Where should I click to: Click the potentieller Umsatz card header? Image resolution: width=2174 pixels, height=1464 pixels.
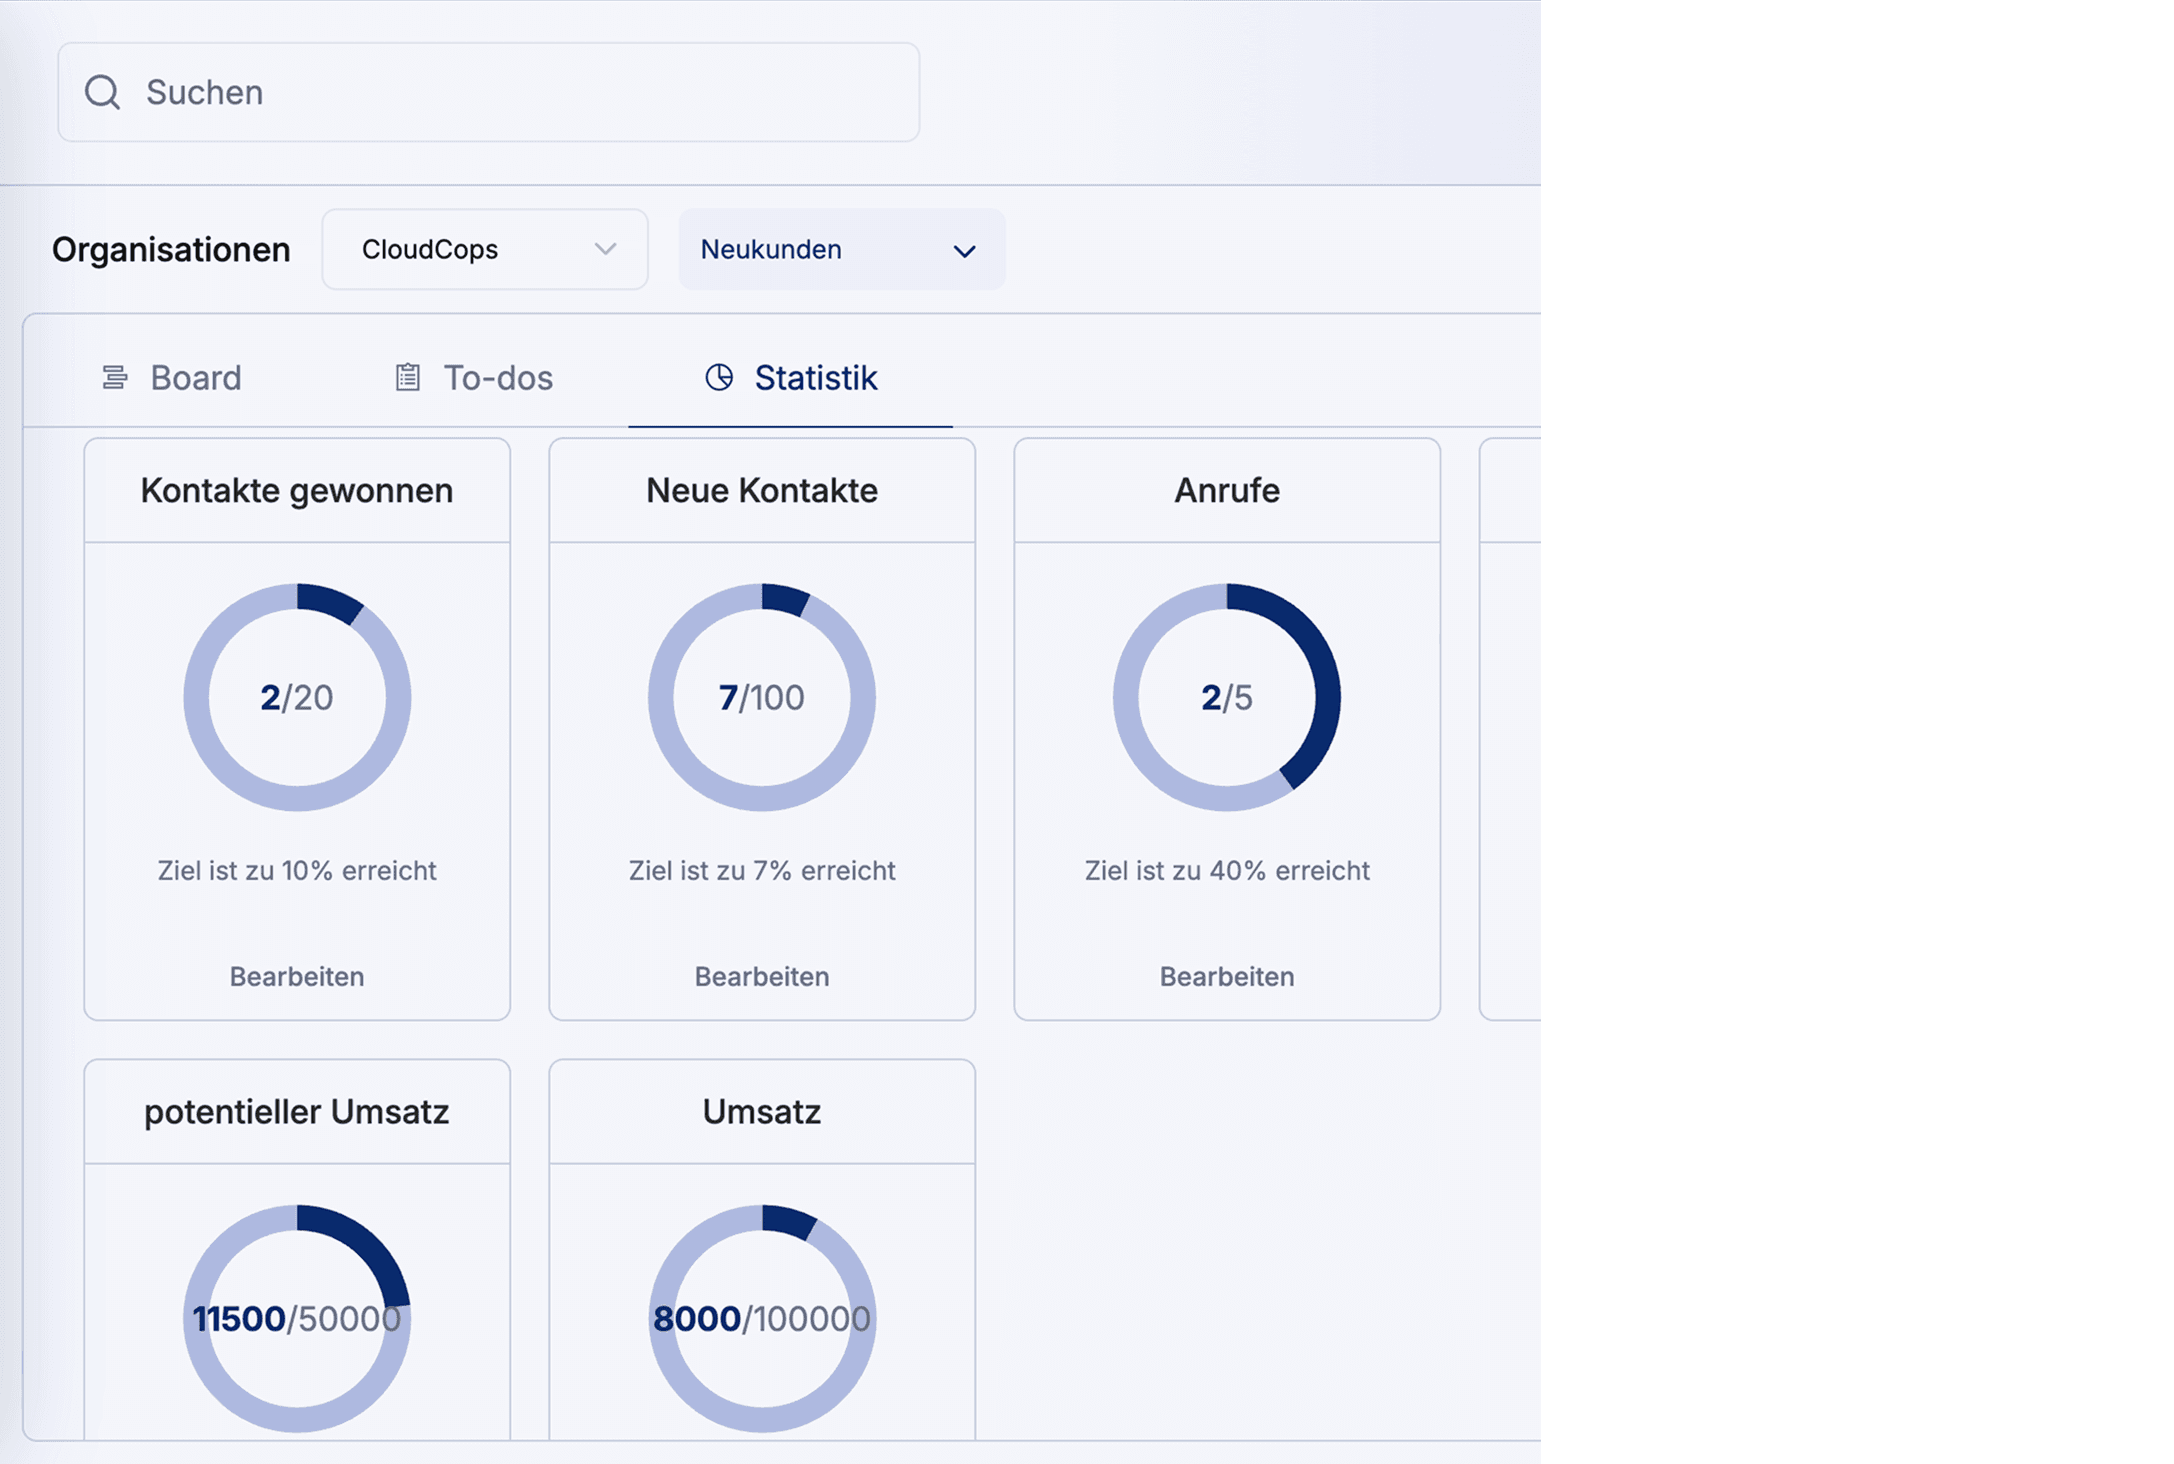point(297,1112)
